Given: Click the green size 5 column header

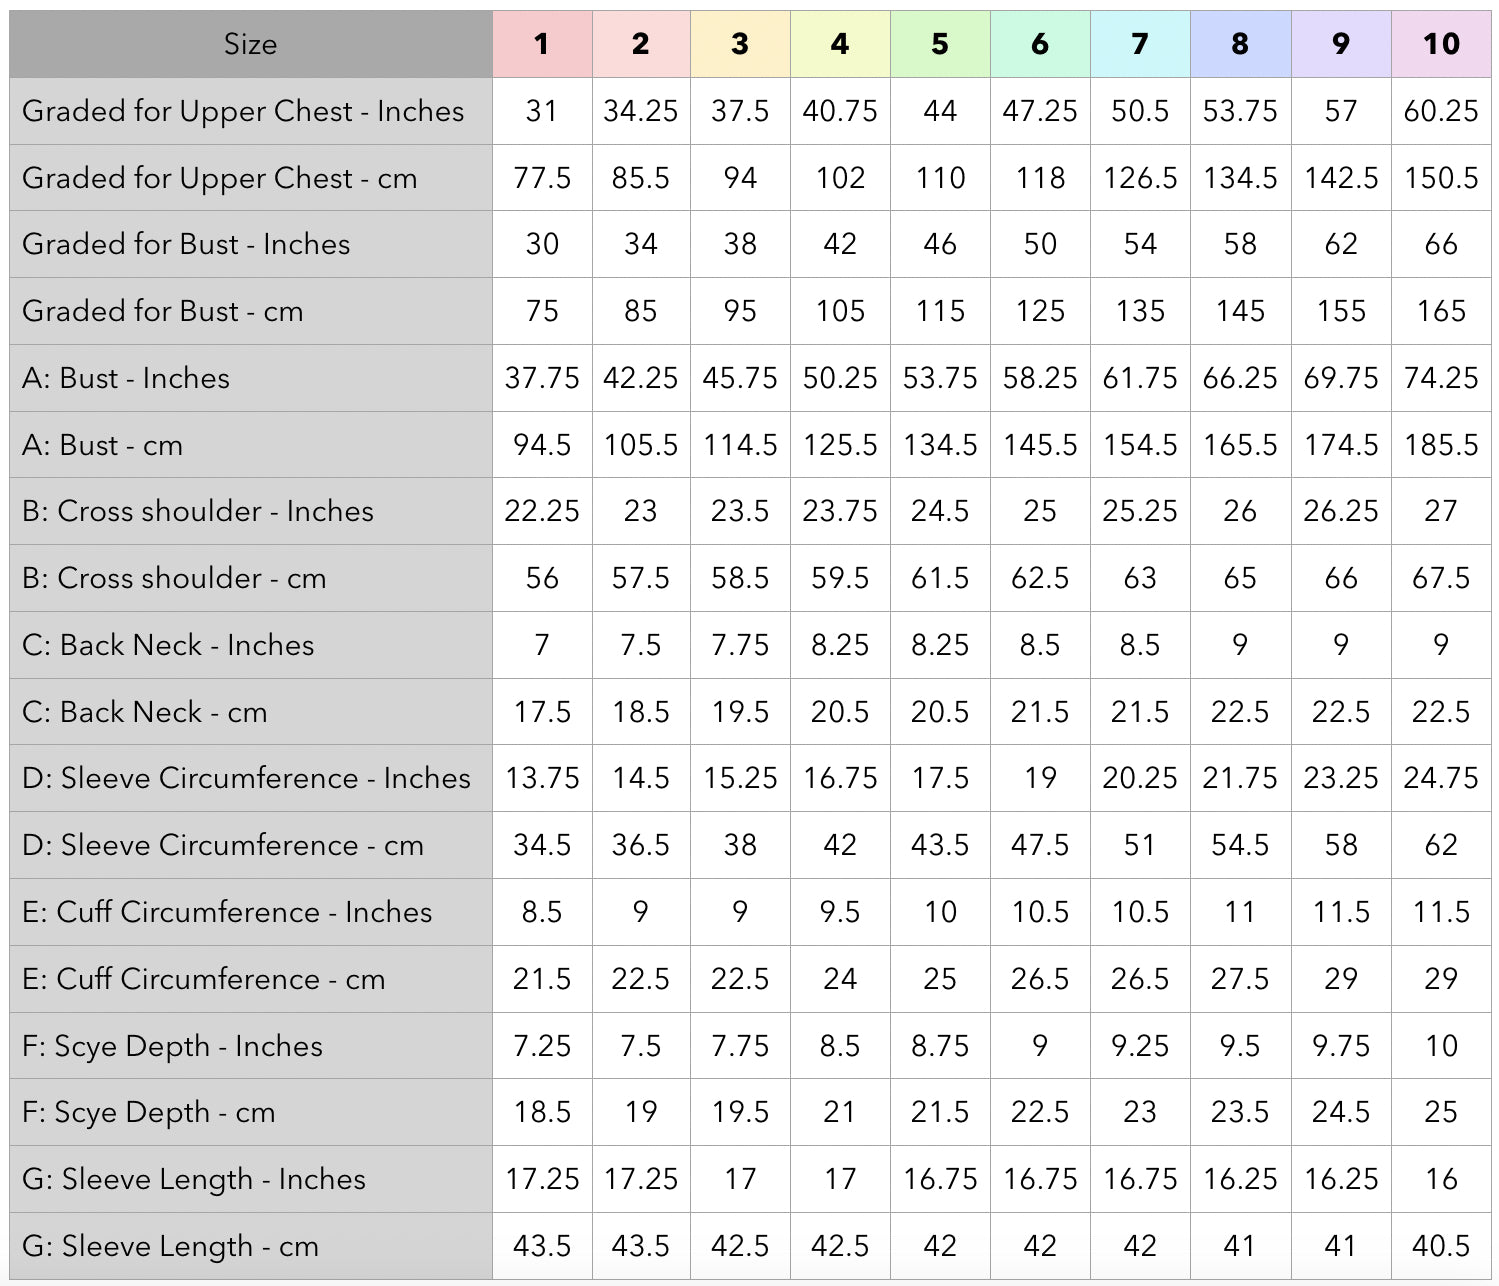Looking at the screenshot, I should [940, 44].
